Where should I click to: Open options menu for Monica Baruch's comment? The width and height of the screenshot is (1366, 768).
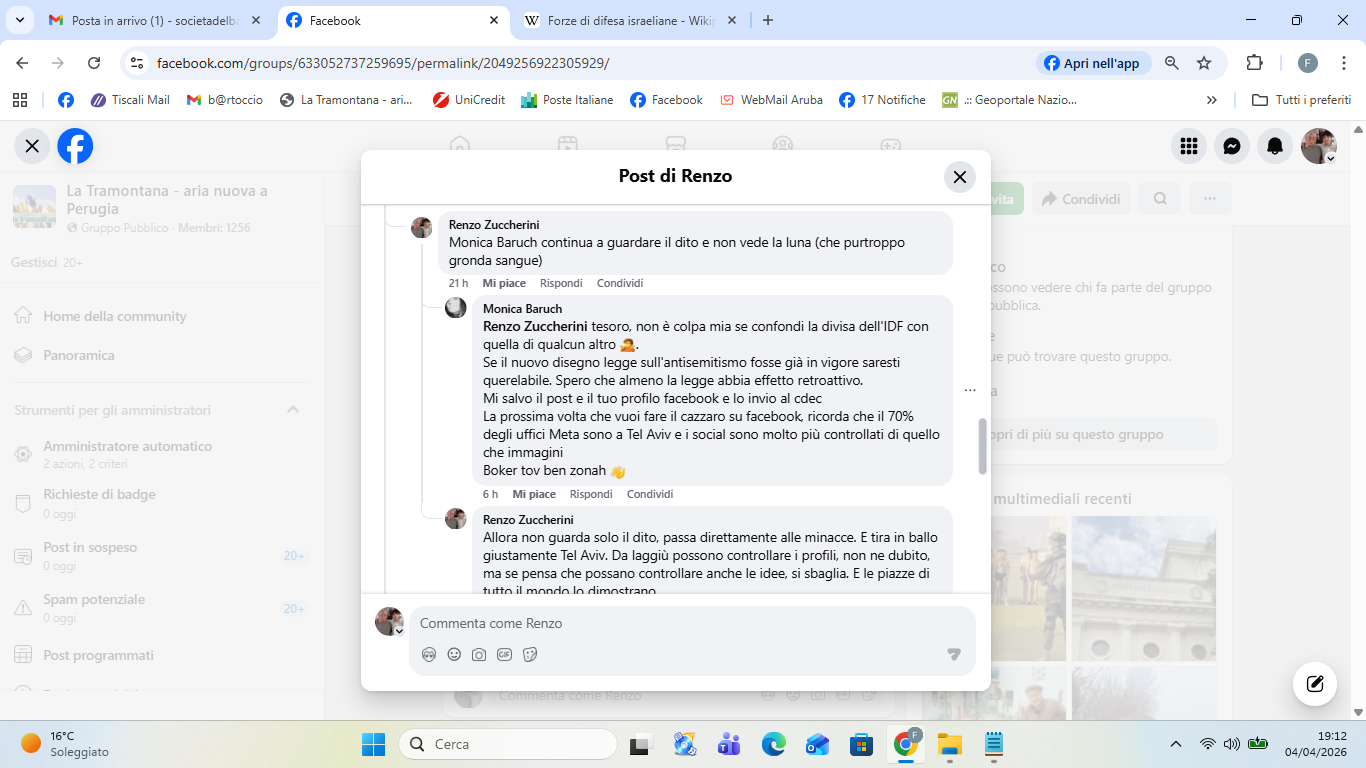[x=970, y=390]
